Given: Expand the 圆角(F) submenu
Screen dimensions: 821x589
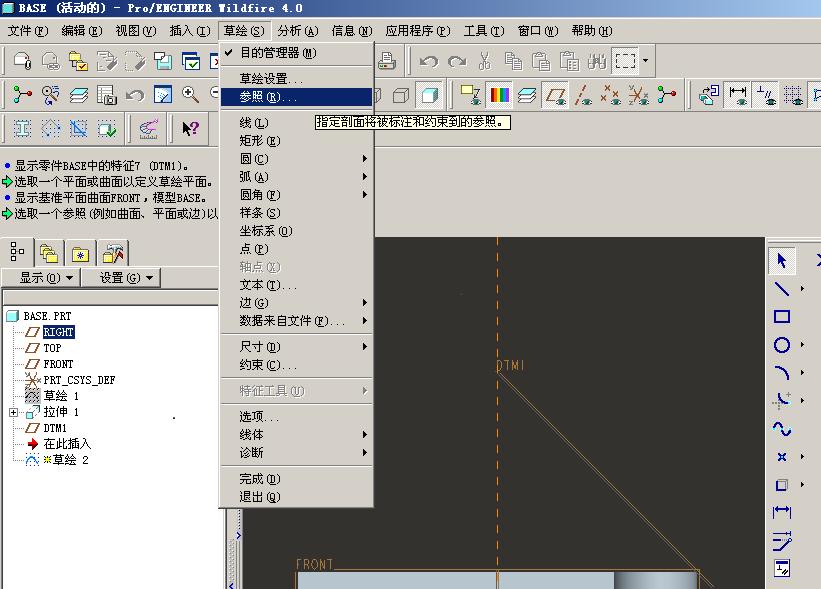Looking at the screenshot, I should click(x=297, y=195).
